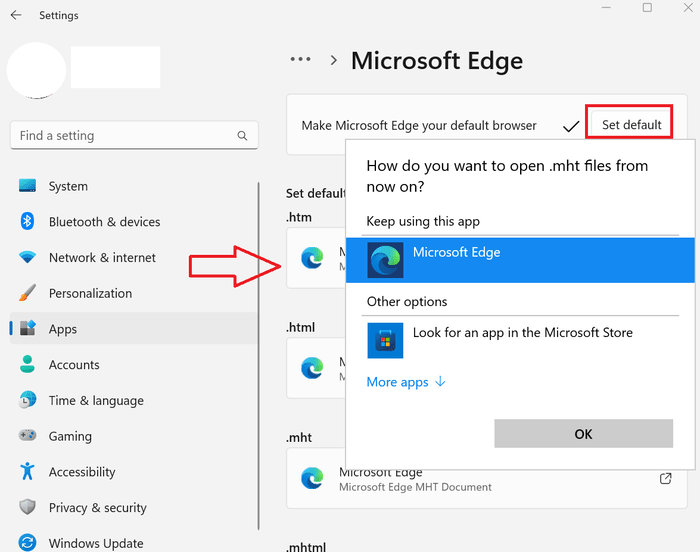Open Gaming settings
The height and width of the screenshot is (552, 700).
(134, 436)
